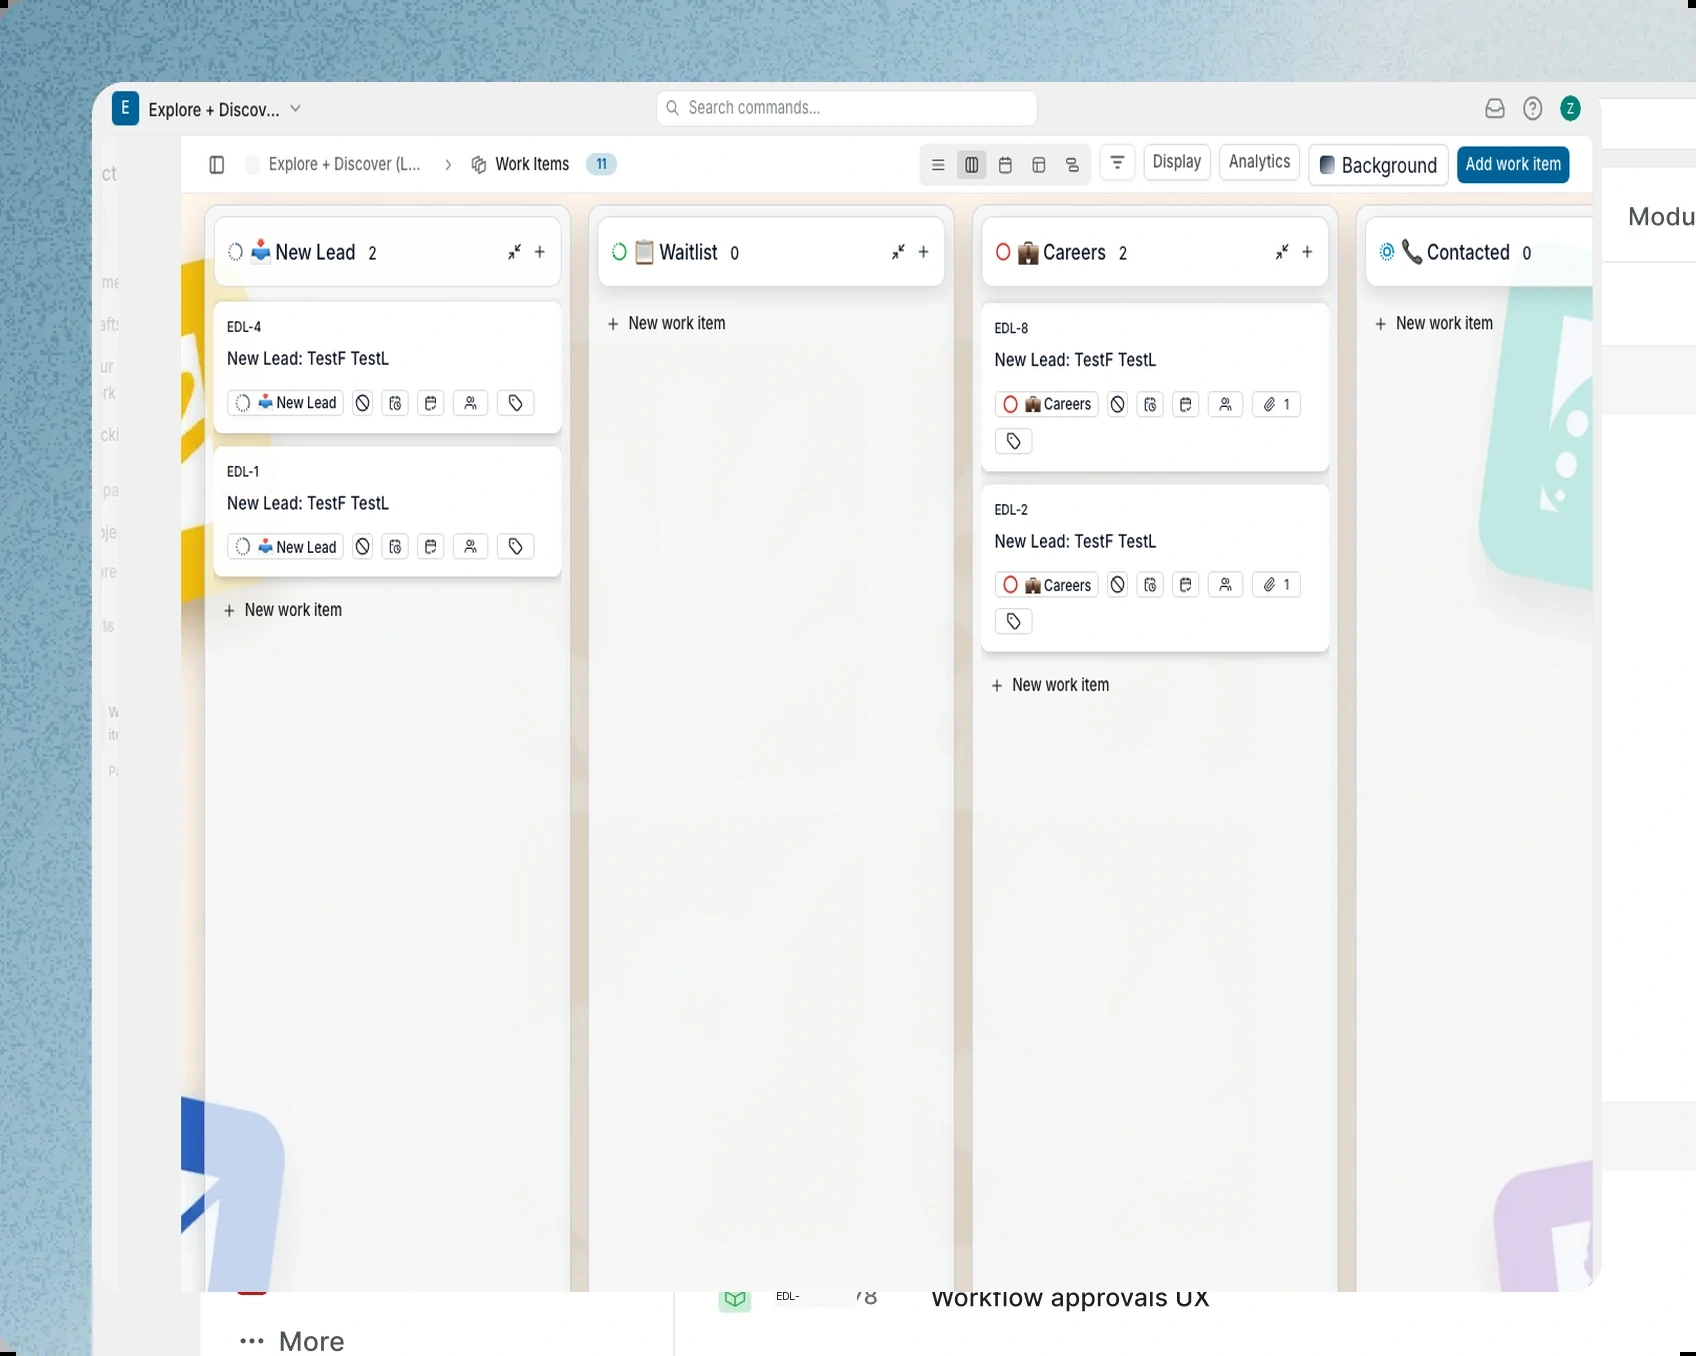Viewport: 1696px width, 1356px height.
Task: Open attachment count on EDL-8 card
Action: click(x=1276, y=404)
